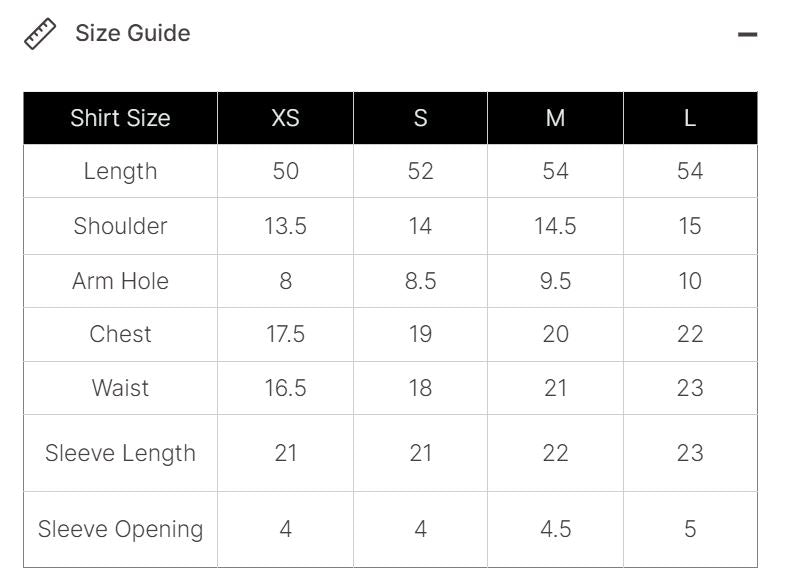Click the L Sleeve Opening value 5
The height and width of the screenshot is (586, 785).
[x=690, y=529]
